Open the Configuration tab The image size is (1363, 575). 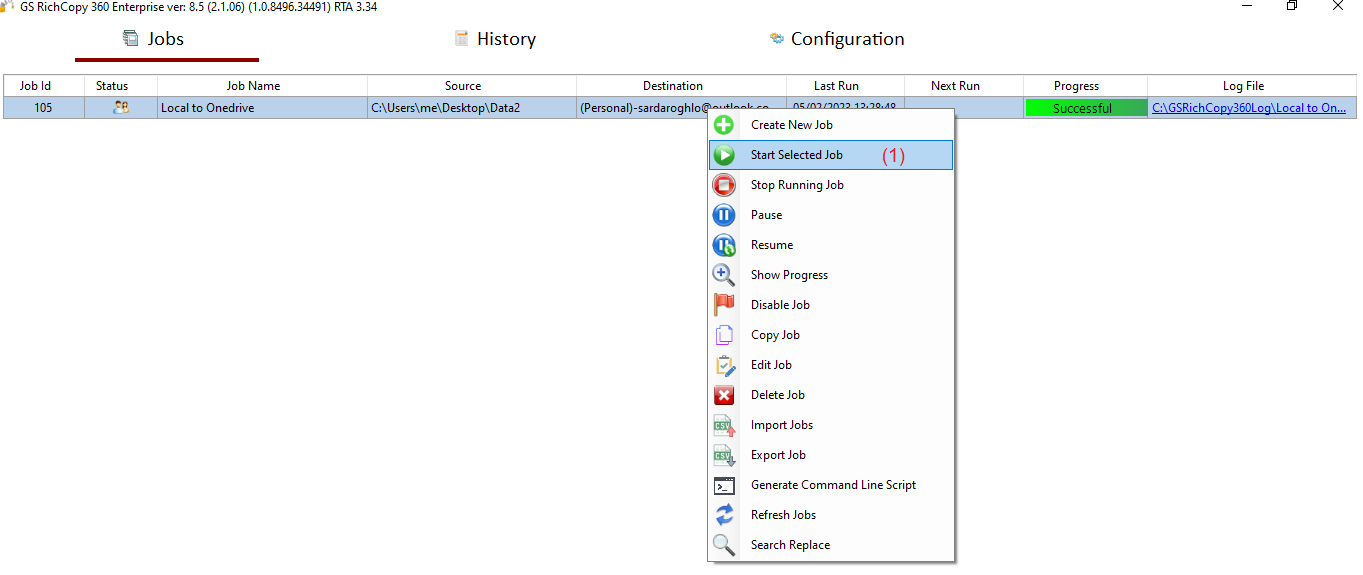[x=837, y=39]
